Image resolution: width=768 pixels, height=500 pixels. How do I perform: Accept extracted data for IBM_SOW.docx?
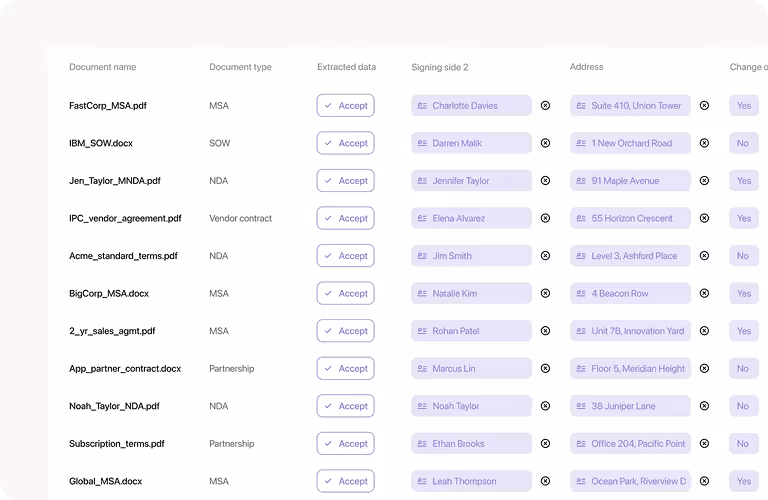(345, 143)
